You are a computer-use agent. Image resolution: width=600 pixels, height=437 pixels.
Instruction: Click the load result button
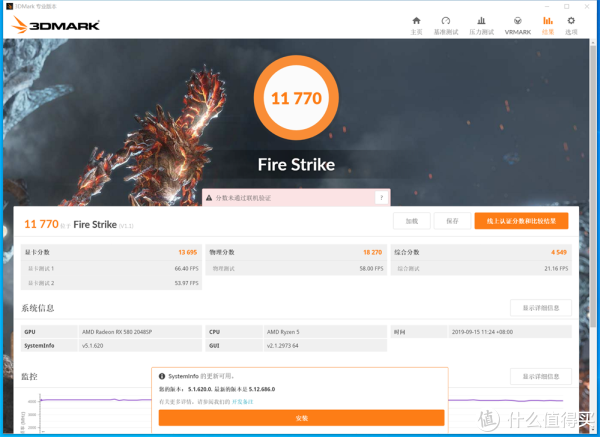[412, 221]
